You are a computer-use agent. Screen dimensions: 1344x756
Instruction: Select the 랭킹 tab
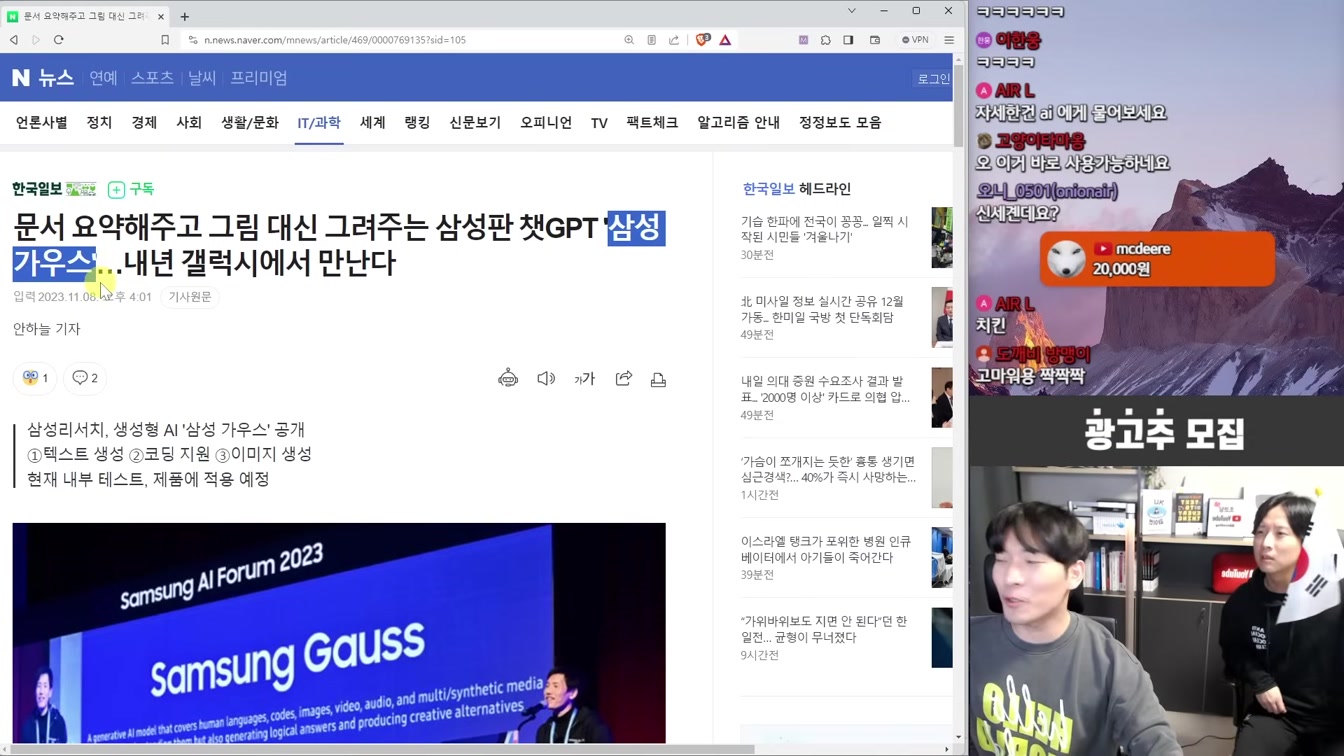click(x=417, y=123)
